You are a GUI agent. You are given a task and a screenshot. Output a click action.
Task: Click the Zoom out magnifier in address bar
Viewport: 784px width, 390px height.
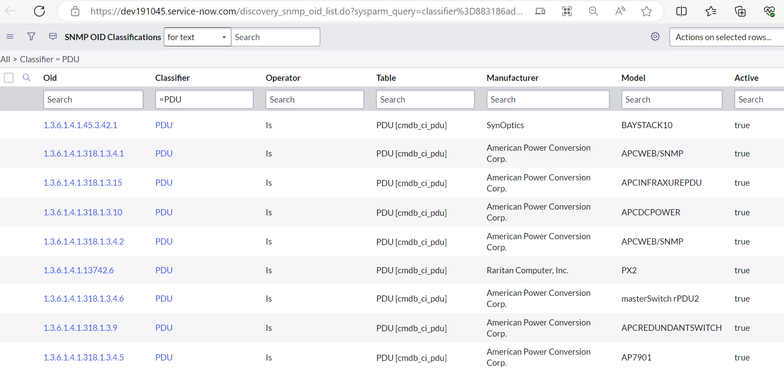coord(593,11)
